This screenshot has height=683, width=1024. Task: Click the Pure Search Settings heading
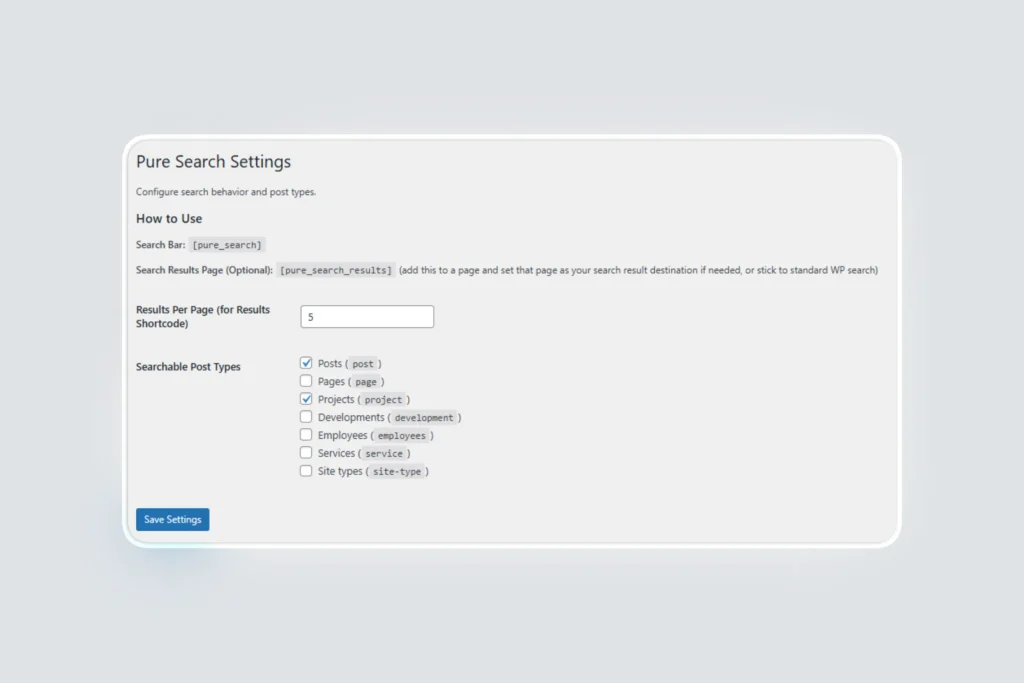[x=214, y=161]
